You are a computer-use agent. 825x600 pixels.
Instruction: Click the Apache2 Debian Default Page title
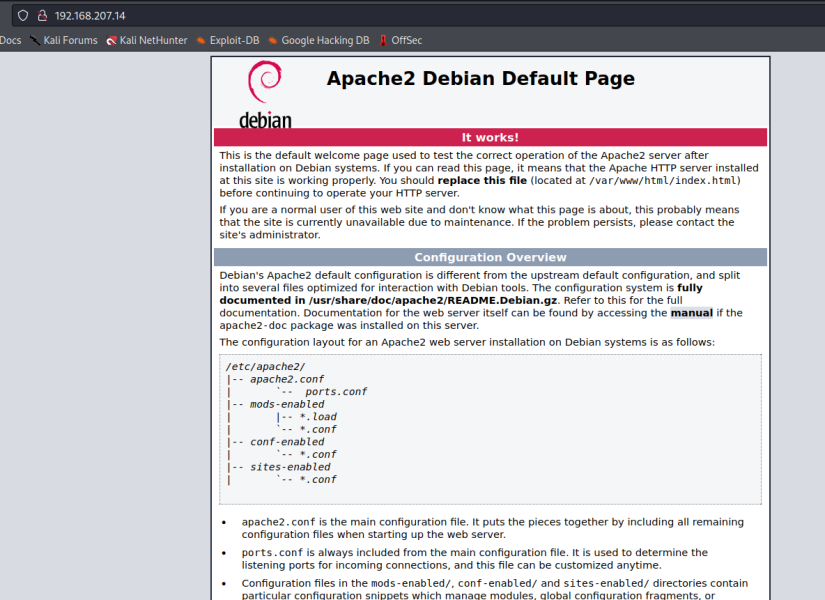(x=481, y=78)
